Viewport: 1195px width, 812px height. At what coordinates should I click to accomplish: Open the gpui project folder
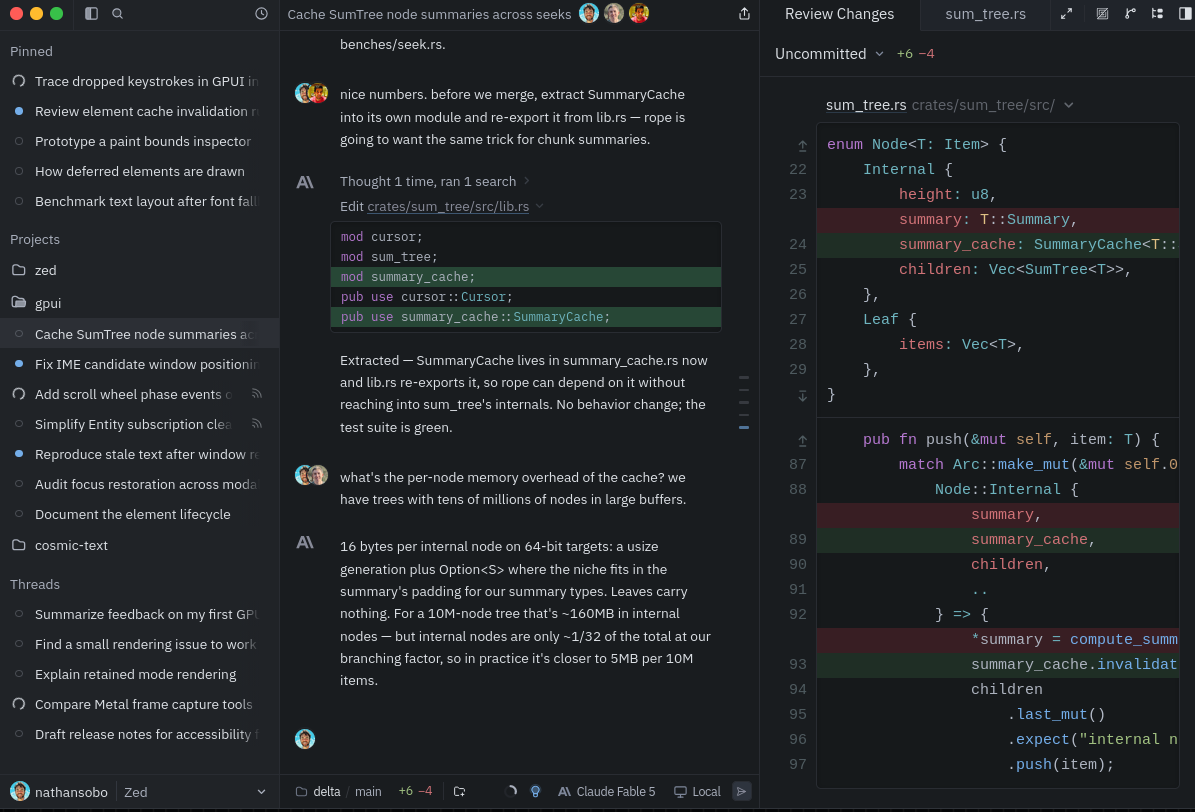pos(139,303)
